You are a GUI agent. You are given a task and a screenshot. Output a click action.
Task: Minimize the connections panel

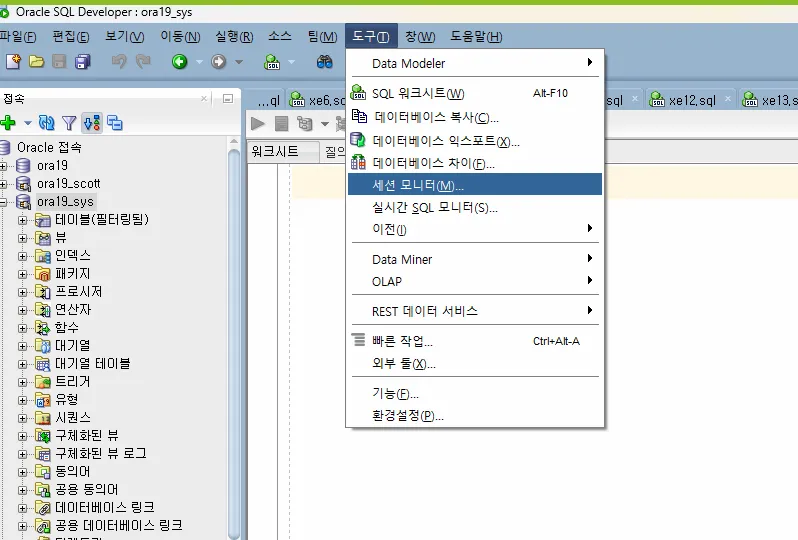coord(228,98)
